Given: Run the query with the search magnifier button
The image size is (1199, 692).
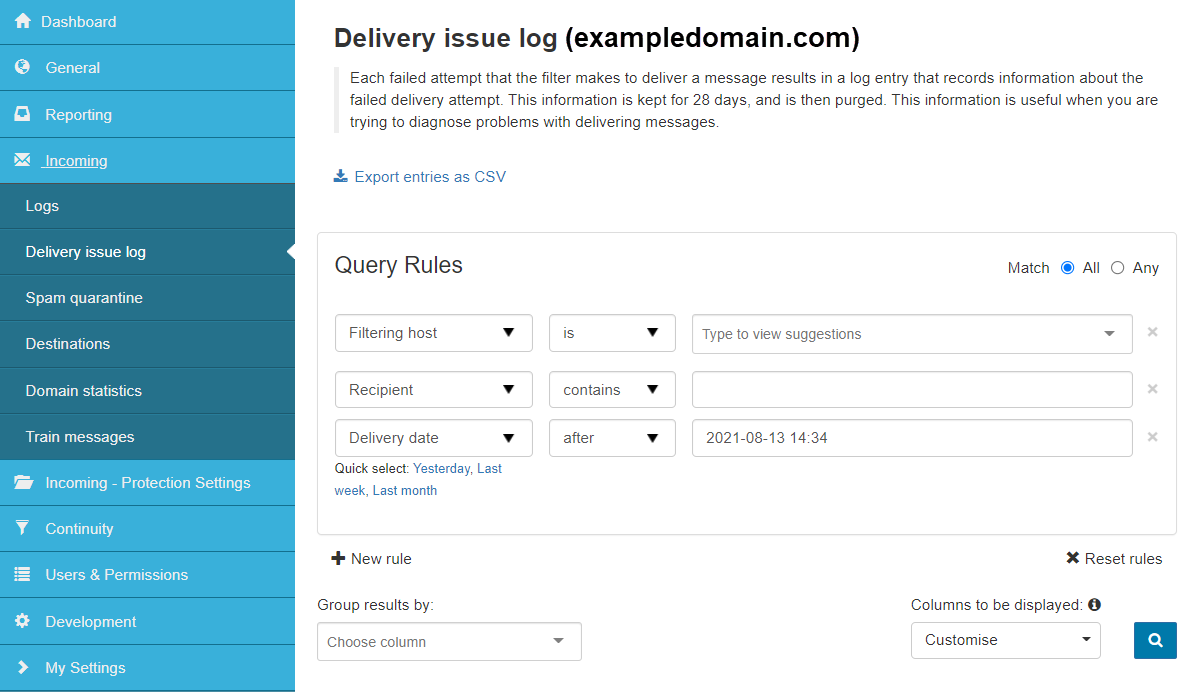Looking at the screenshot, I should pyautogui.click(x=1155, y=640).
